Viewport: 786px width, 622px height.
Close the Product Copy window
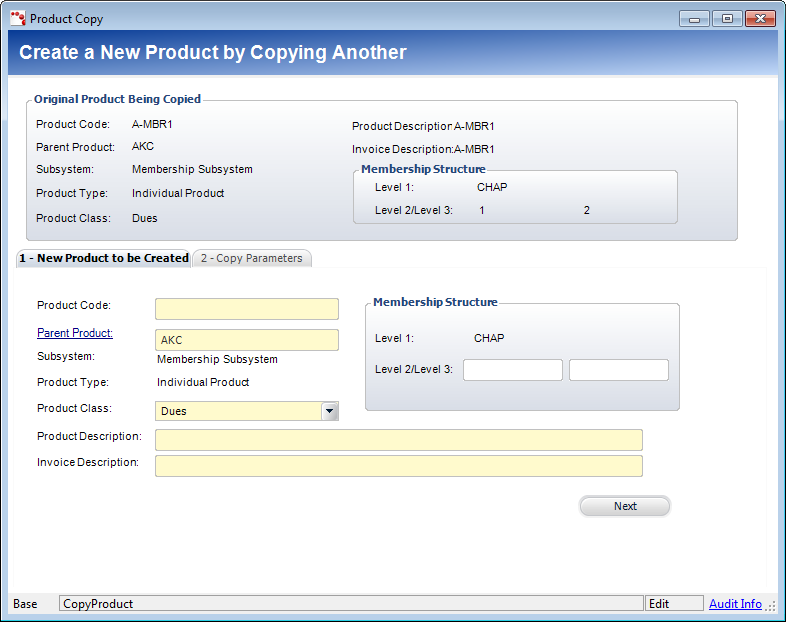point(759,18)
